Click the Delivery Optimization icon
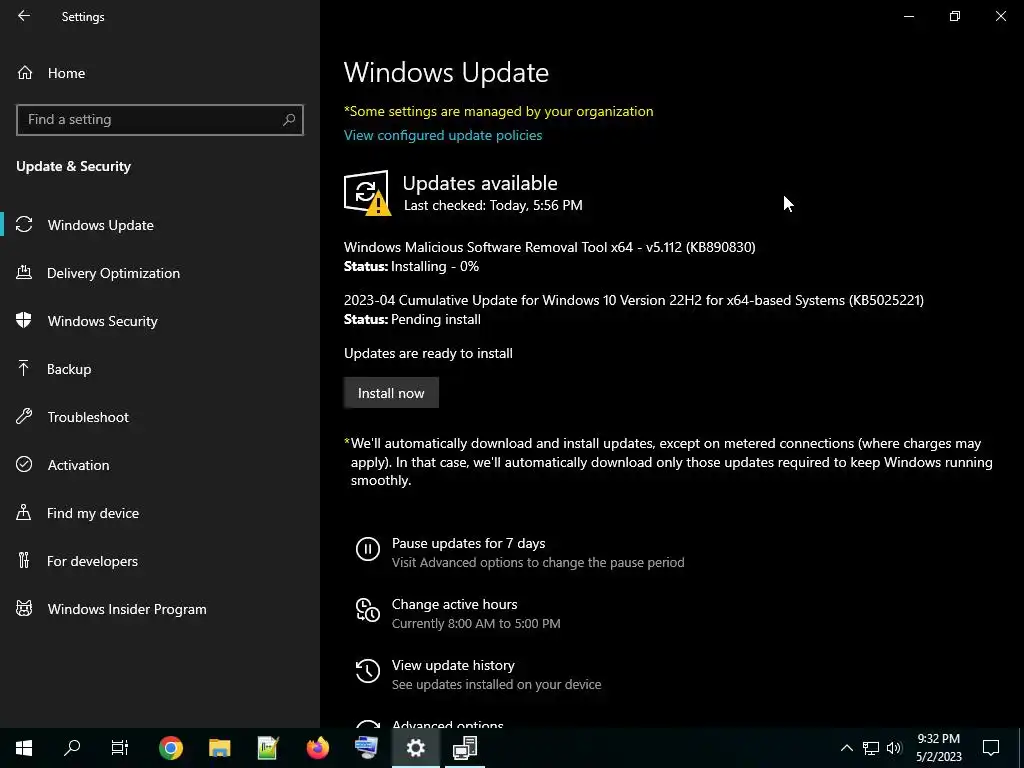The image size is (1024, 768). (x=24, y=272)
